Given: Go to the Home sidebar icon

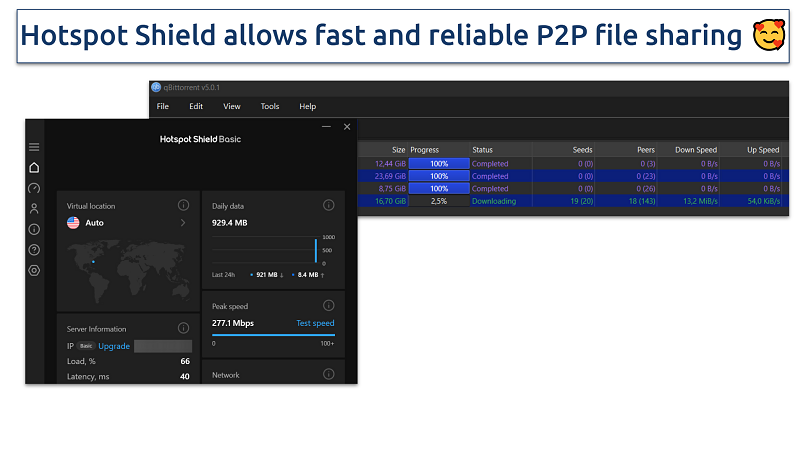Looking at the screenshot, I should point(34,168).
